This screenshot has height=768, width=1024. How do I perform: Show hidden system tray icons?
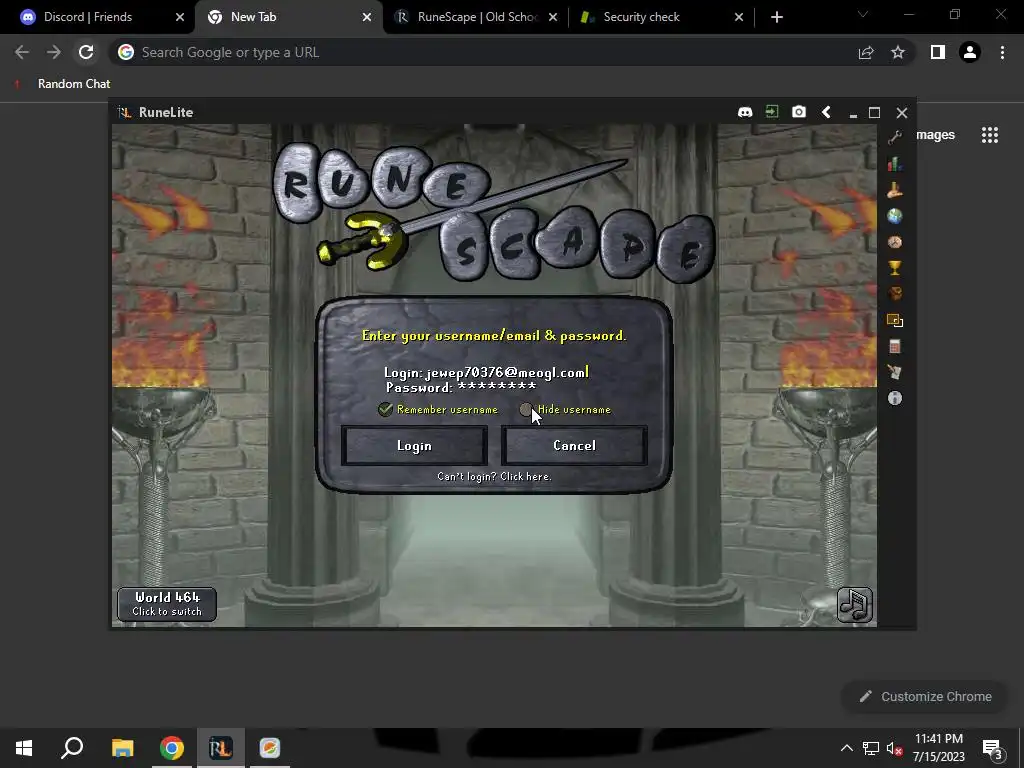846,748
